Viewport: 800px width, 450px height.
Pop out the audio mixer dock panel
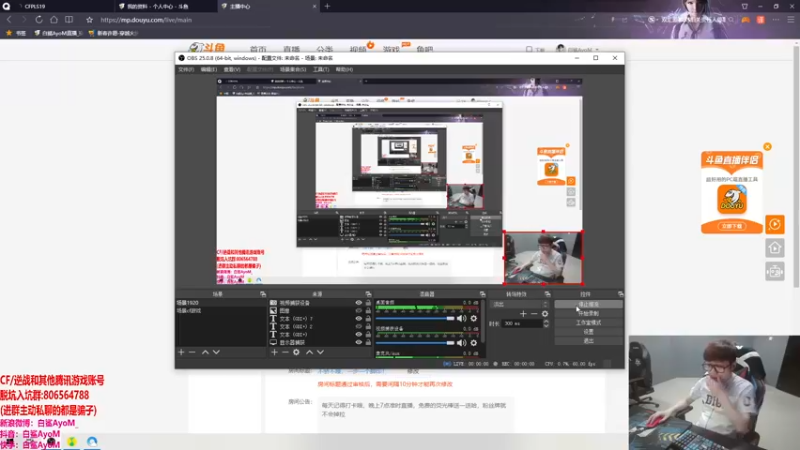click(482, 294)
